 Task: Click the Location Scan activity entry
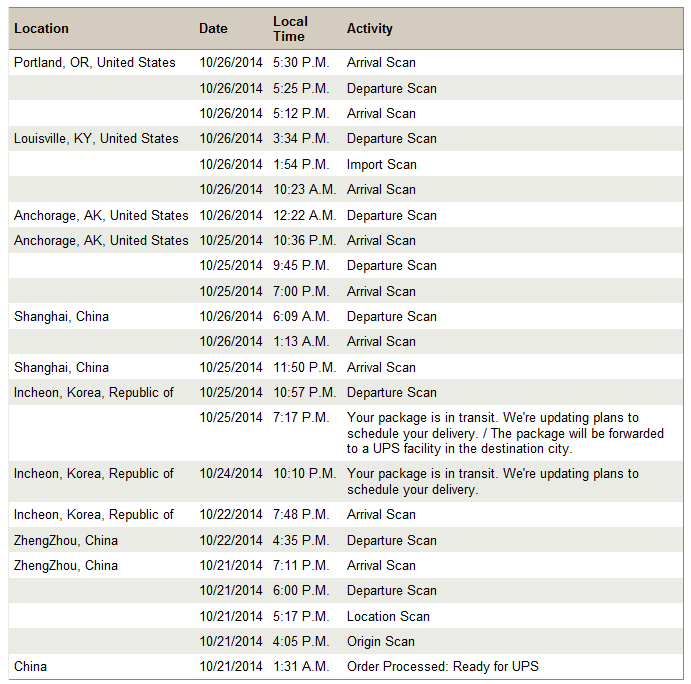click(388, 617)
